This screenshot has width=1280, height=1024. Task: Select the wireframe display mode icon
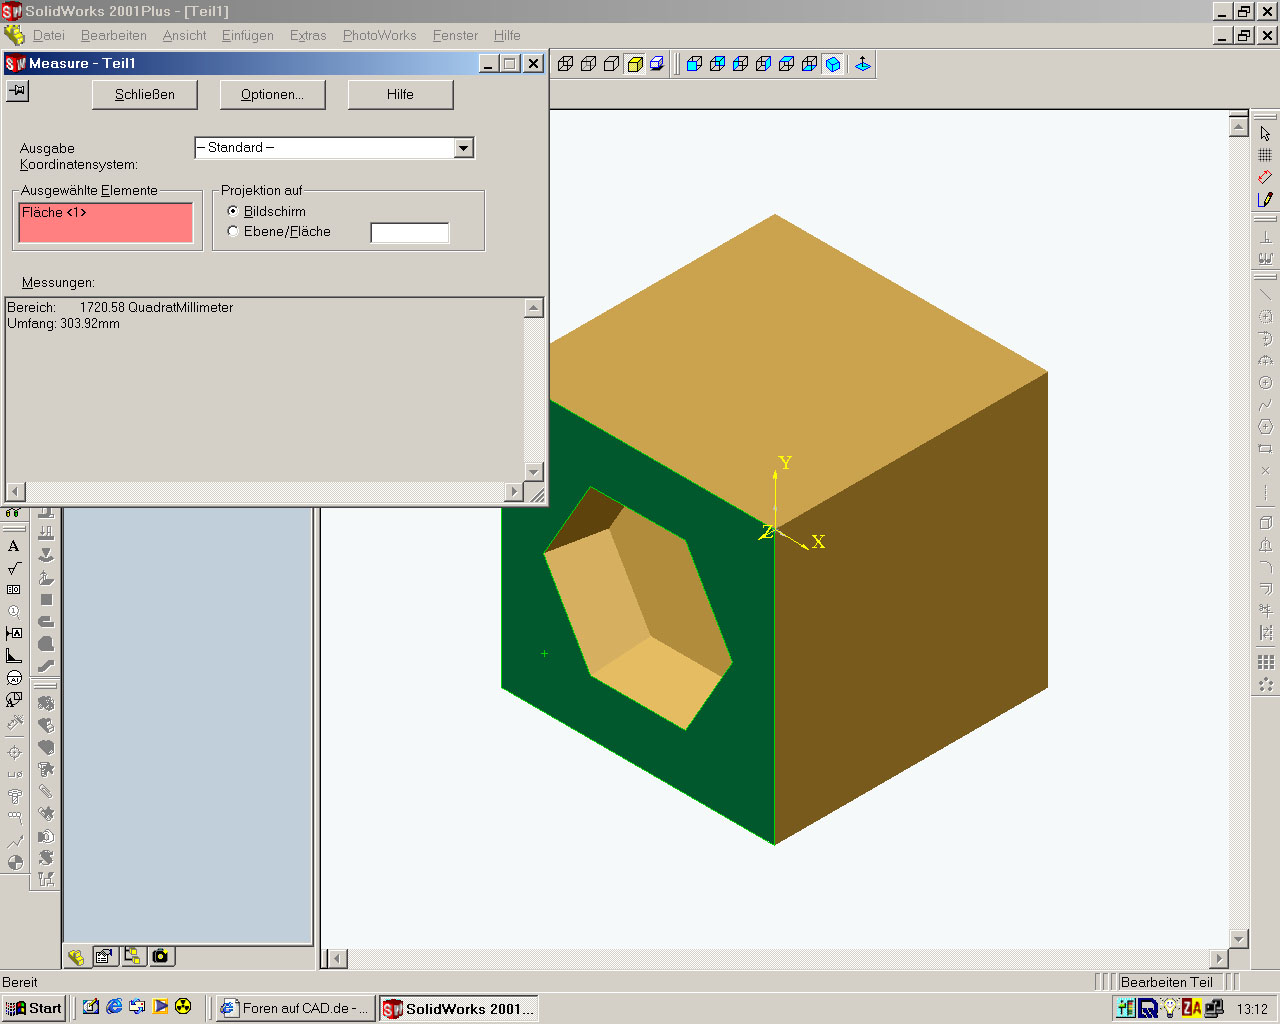click(565, 64)
